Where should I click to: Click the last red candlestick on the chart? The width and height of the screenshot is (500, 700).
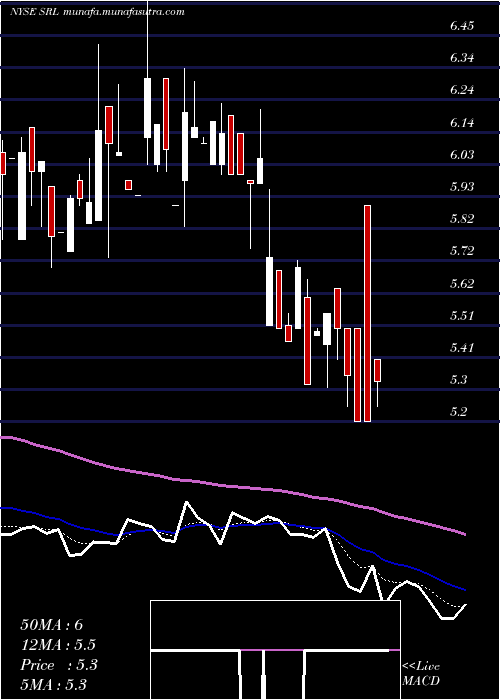coord(377,370)
